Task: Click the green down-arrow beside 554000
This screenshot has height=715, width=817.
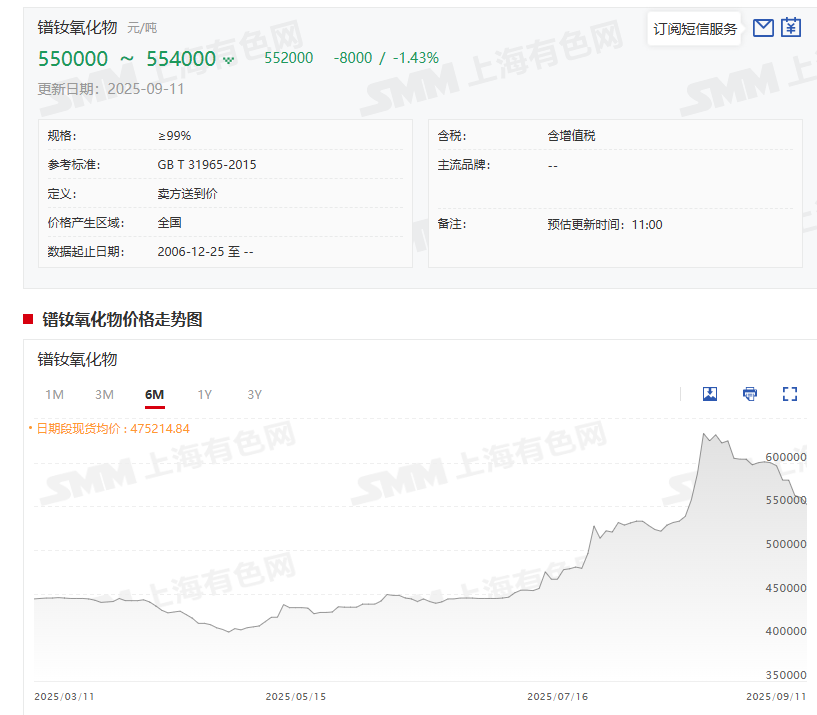Action: click(x=228, y=60)
